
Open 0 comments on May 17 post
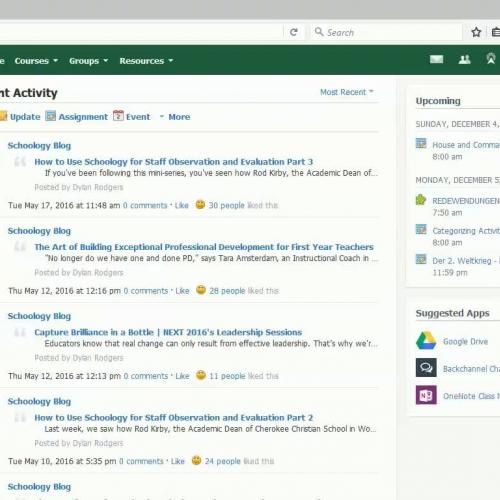pos(145,205)
